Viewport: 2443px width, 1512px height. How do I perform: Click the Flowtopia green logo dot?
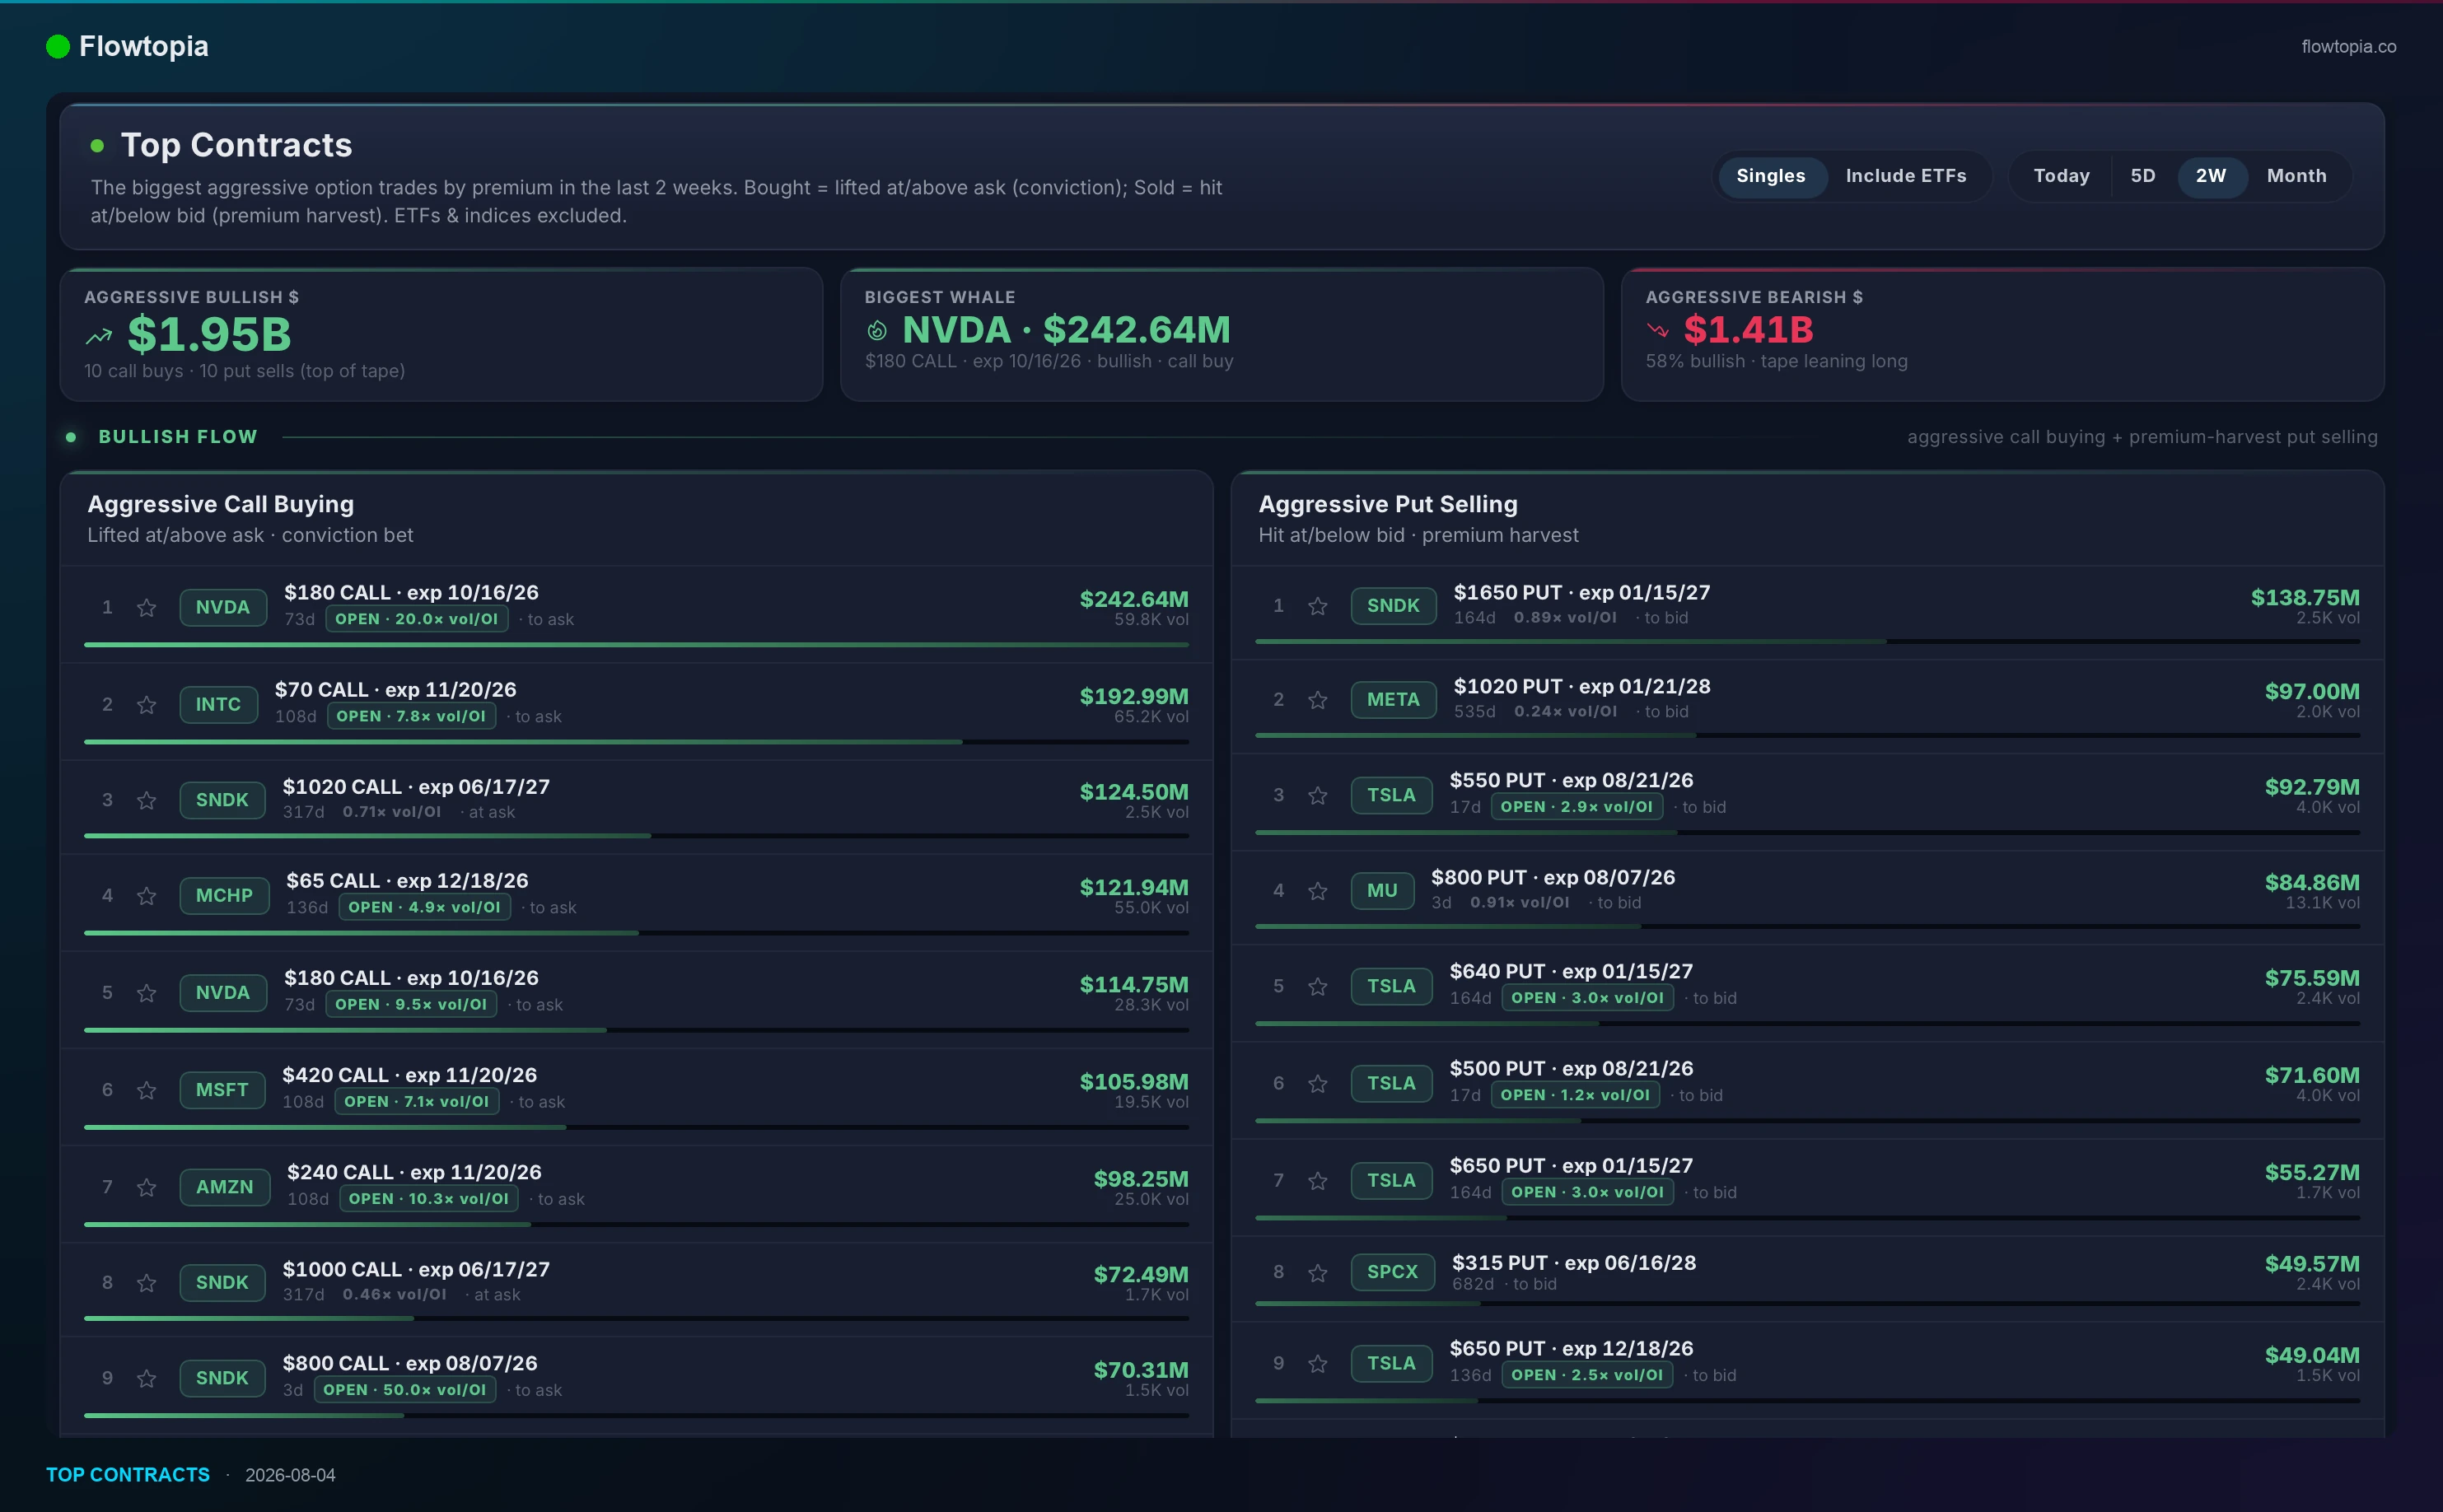pyautogui.click(x=58, y=46)
